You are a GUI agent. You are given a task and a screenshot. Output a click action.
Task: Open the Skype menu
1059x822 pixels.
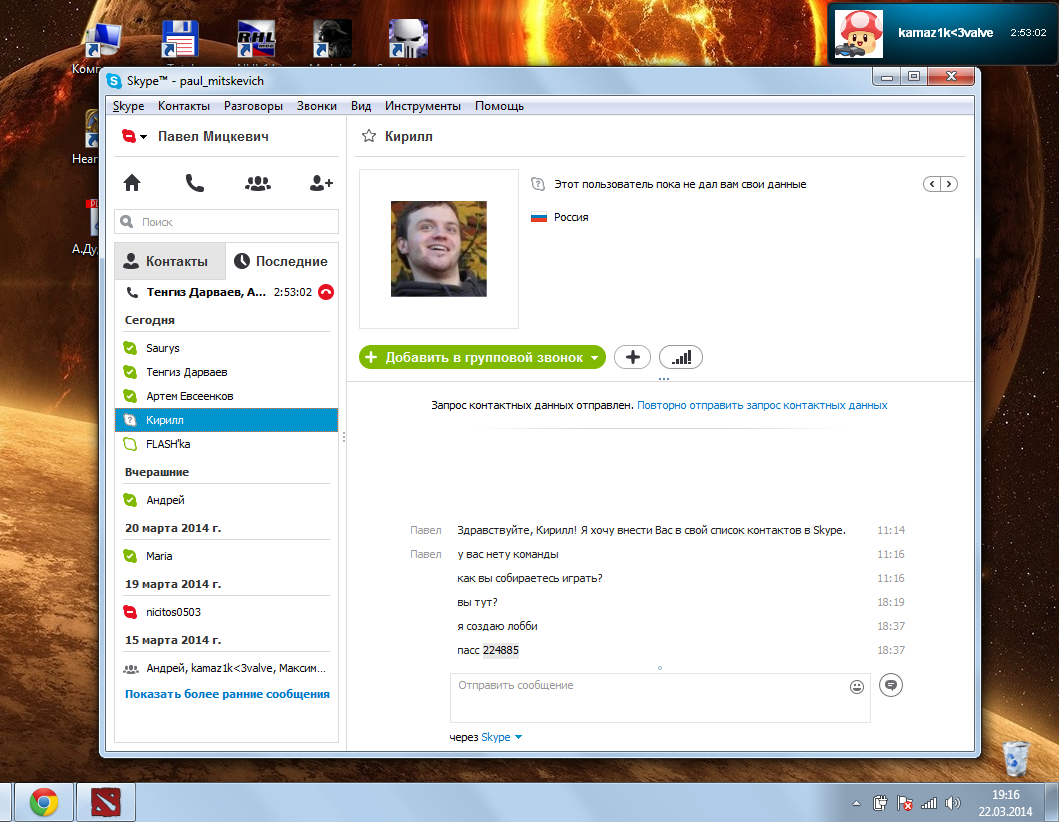(128, 106)
